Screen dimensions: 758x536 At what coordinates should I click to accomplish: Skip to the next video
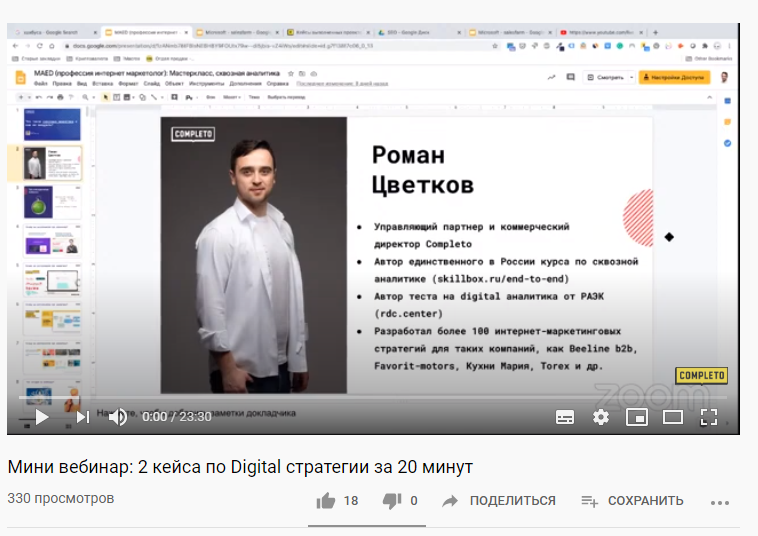click(83, 417)
